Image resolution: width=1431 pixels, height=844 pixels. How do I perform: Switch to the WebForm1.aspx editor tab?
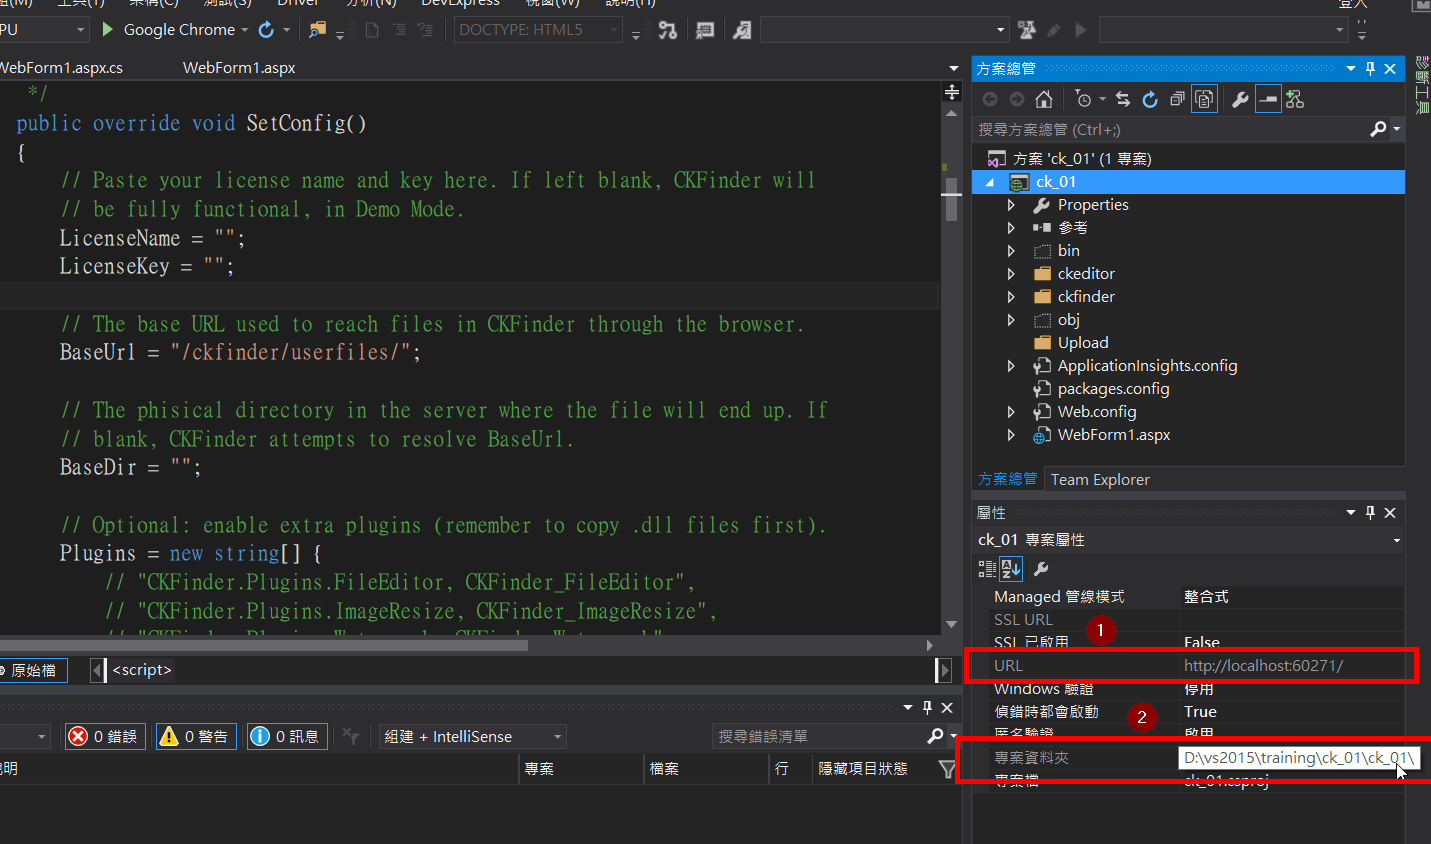[x=239, y=68]
